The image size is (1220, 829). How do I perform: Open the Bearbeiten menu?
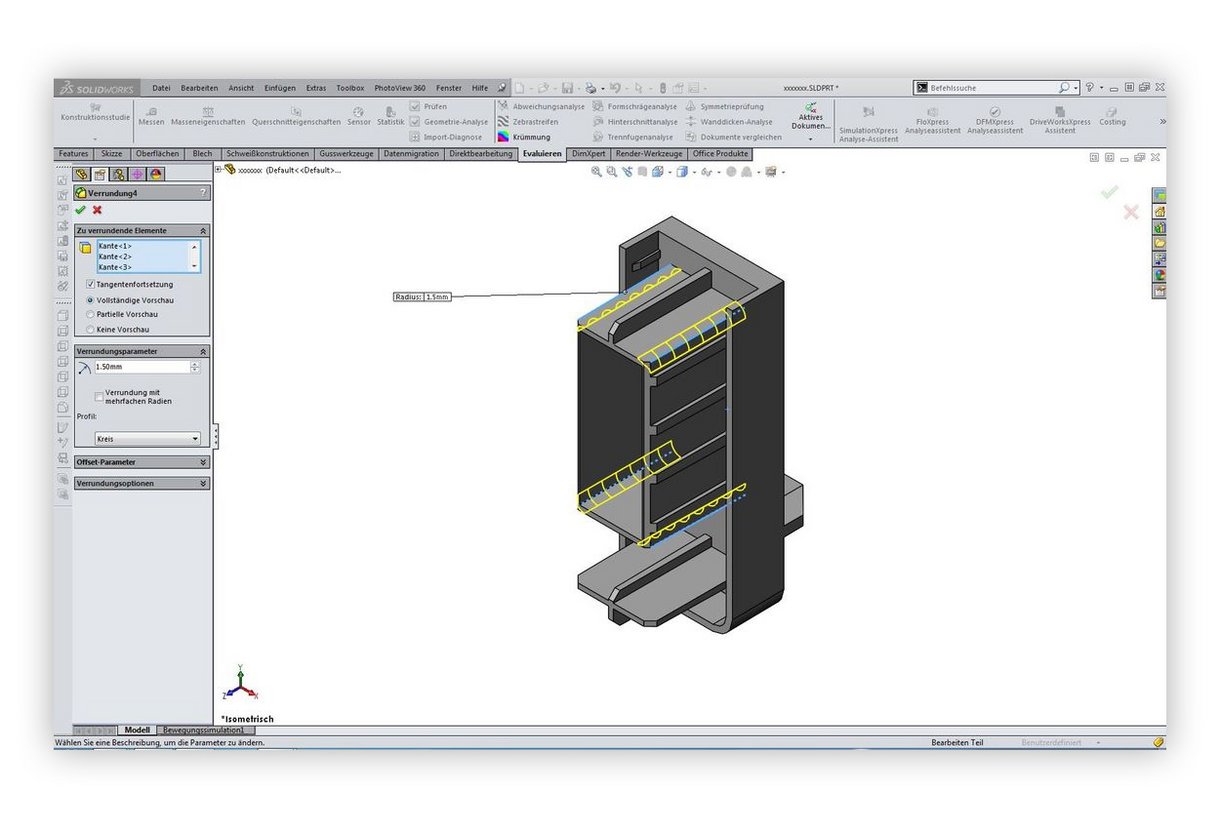[199, 88]
